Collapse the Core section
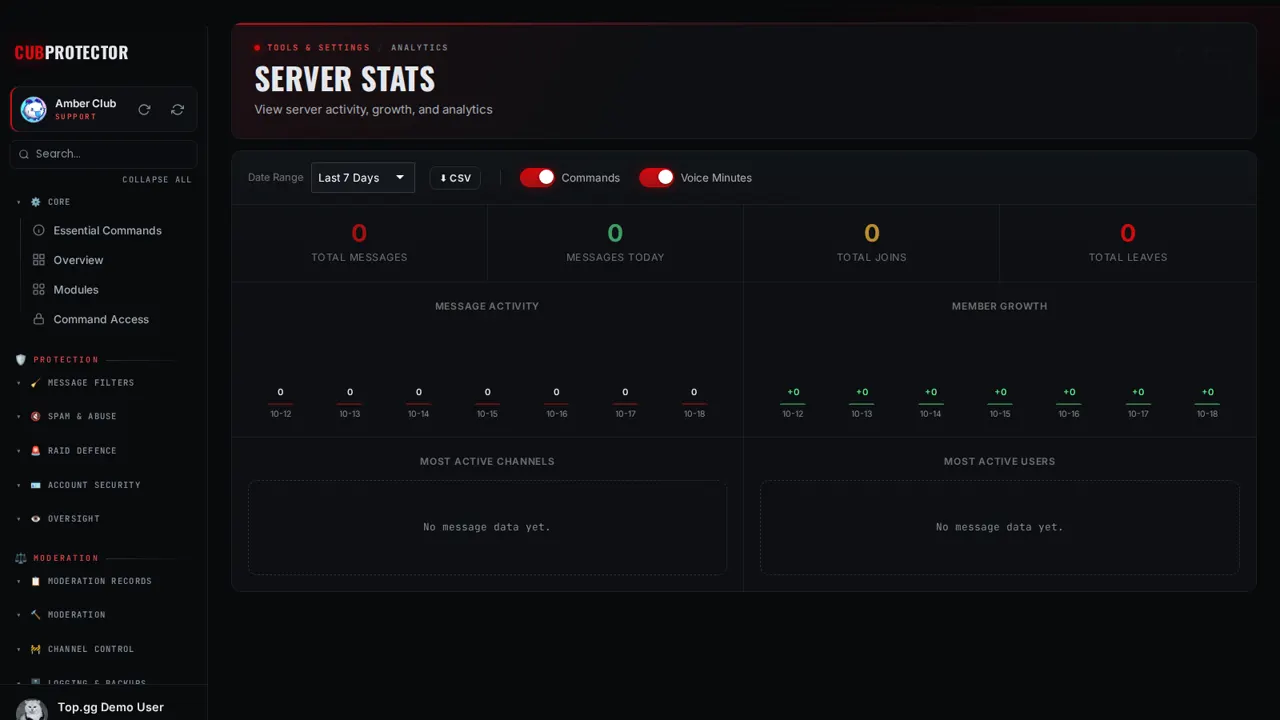1280x720 pixels. click(x=19, y=202)
